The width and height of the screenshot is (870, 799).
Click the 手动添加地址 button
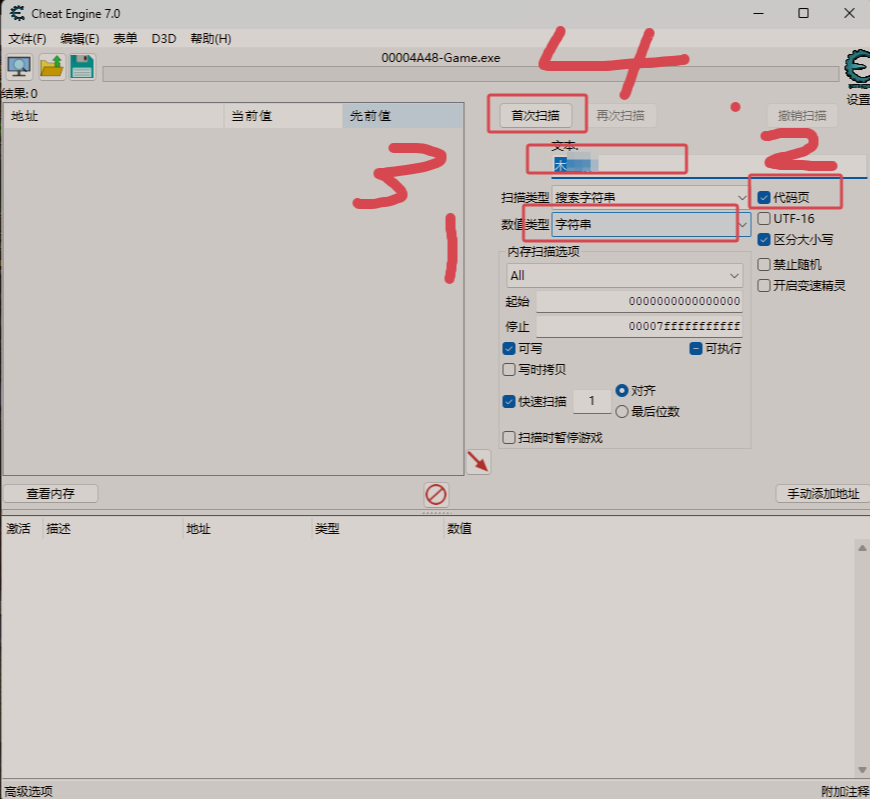tap(823, 494)
